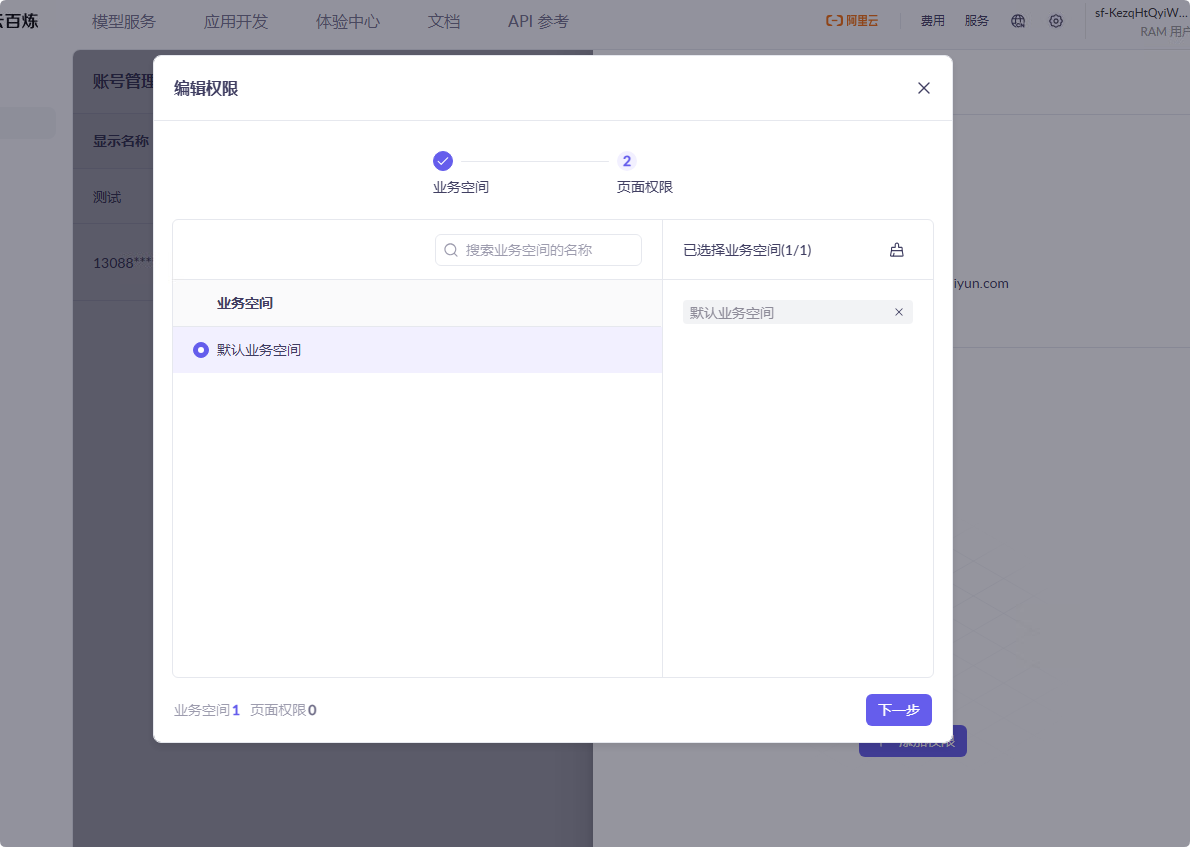The height and width of the screenshot is (847, 1190).
Task: Open the 费用 billing link
Action: click(932, 20)
